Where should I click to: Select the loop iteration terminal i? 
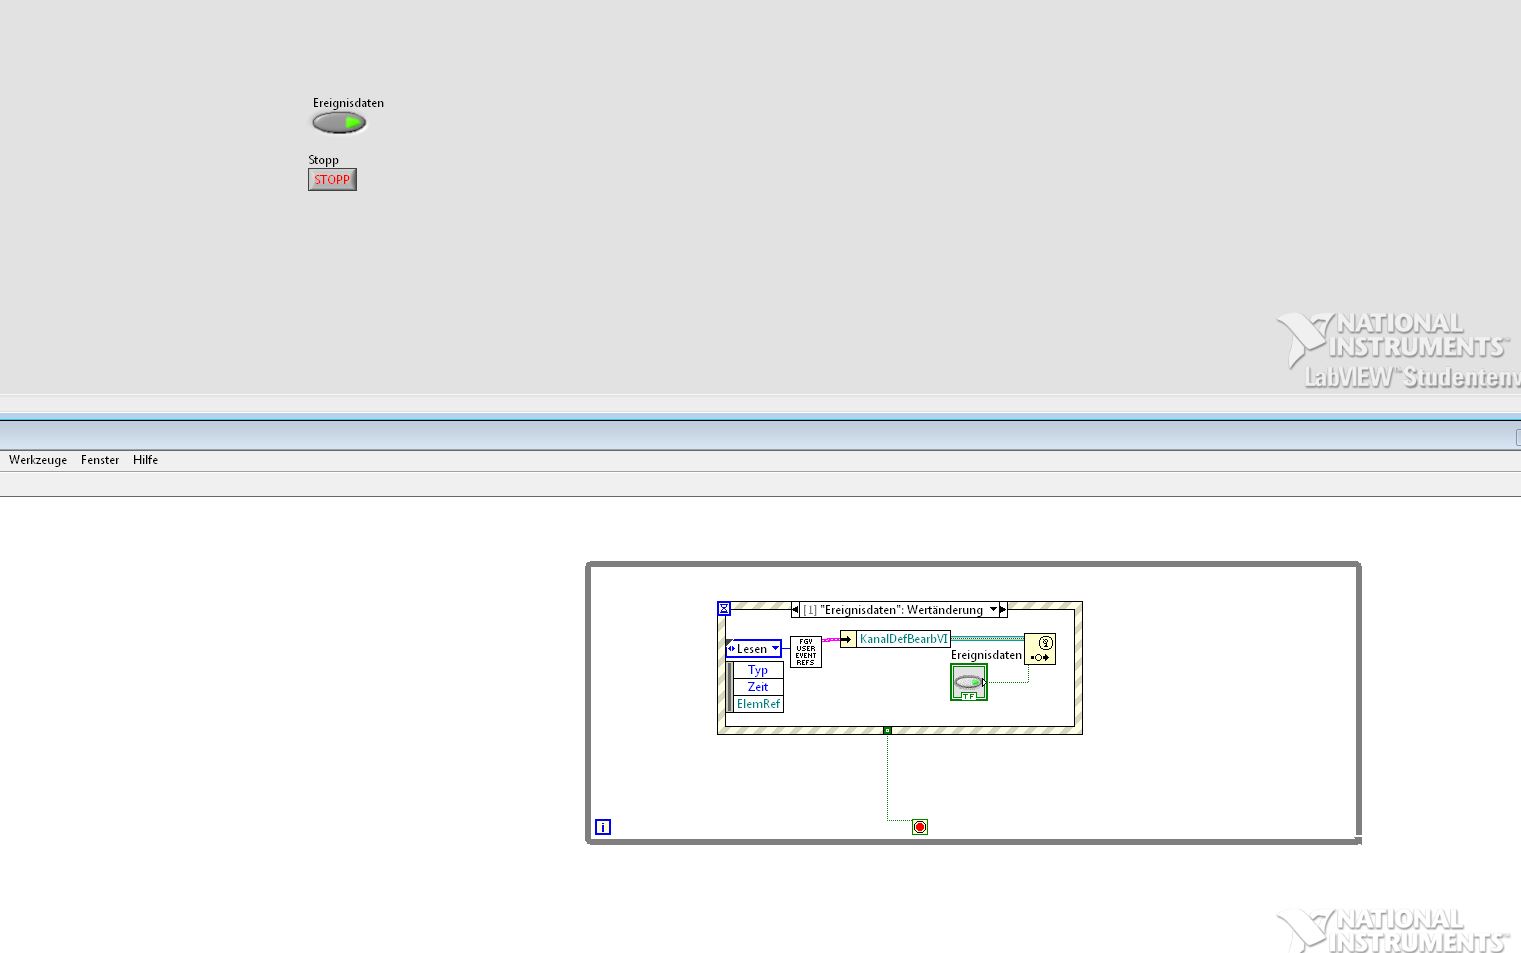(x=603, y=827)
